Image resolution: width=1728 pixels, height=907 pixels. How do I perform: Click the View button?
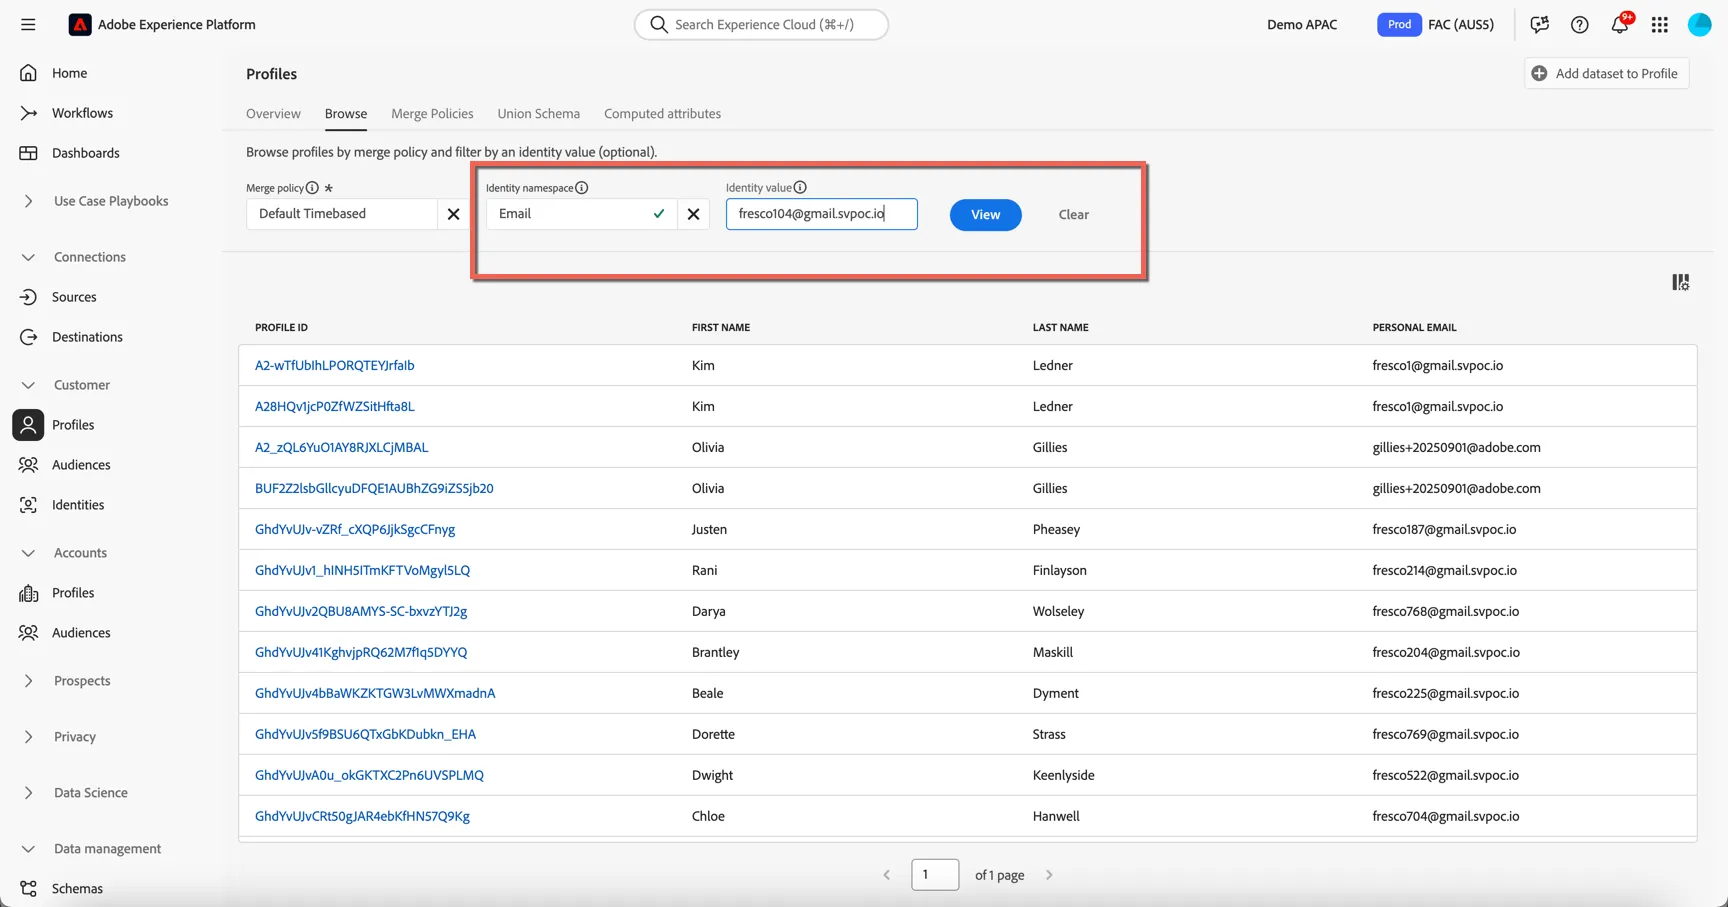tap(985, 215)
